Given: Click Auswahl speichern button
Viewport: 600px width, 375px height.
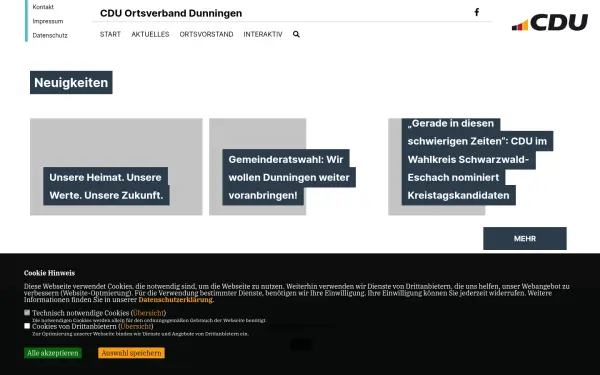Looking at the screenshot, I should (x=131, y=353).
